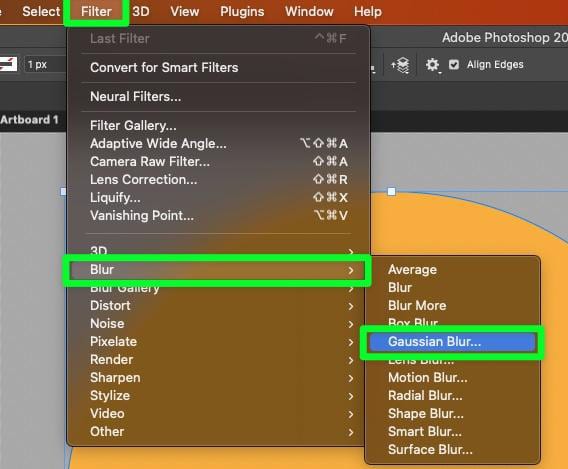This screenshot has width=568, height=469.
Task: Click the top-right shape transform handle
Action: (392, 192)
